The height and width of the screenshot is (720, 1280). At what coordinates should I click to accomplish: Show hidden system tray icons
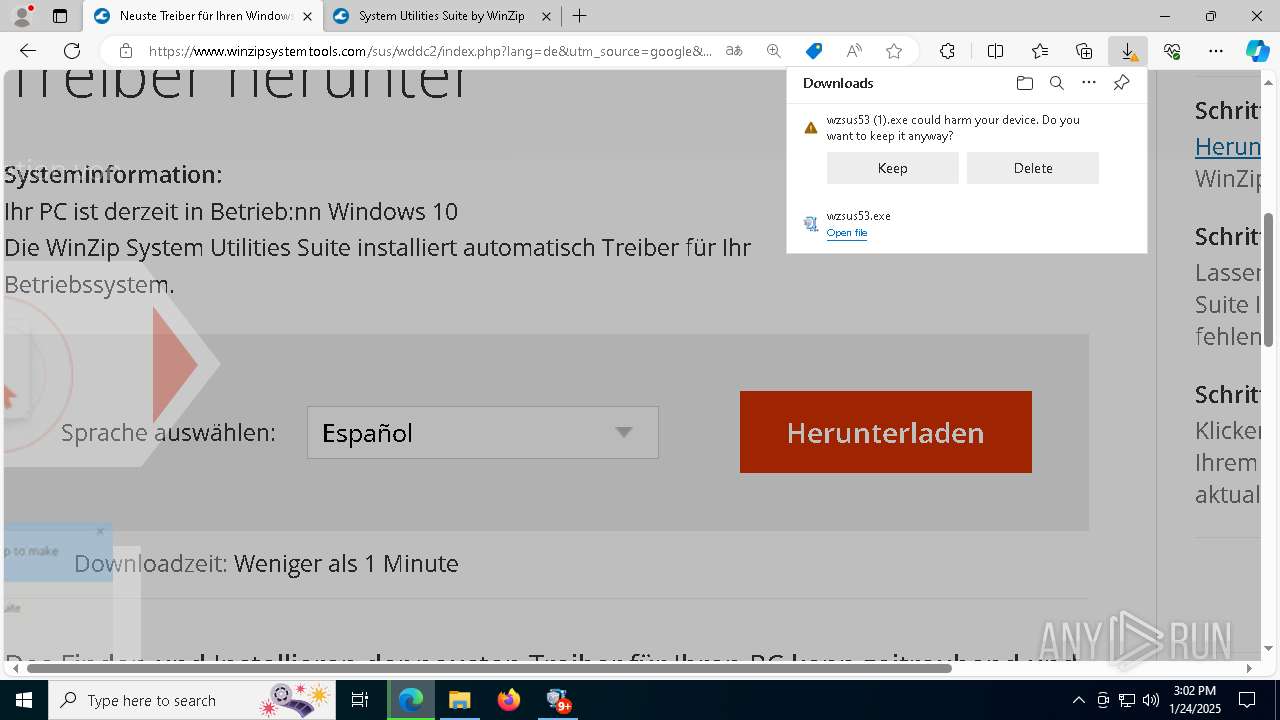(x=1078, y=700)
